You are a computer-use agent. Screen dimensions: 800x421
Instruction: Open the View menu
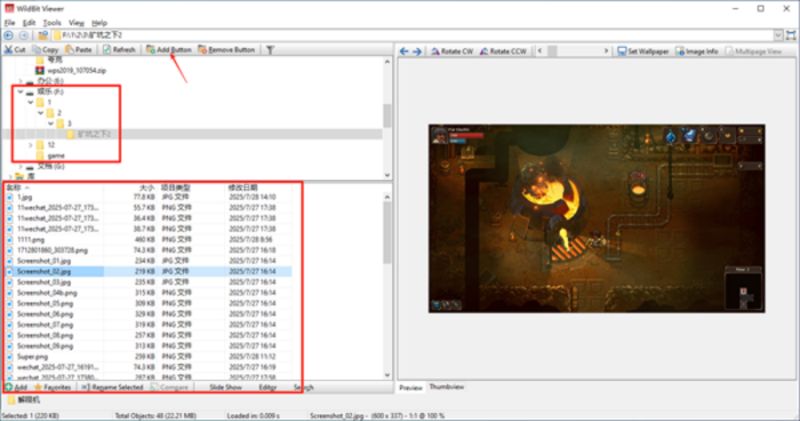(76, 23)
